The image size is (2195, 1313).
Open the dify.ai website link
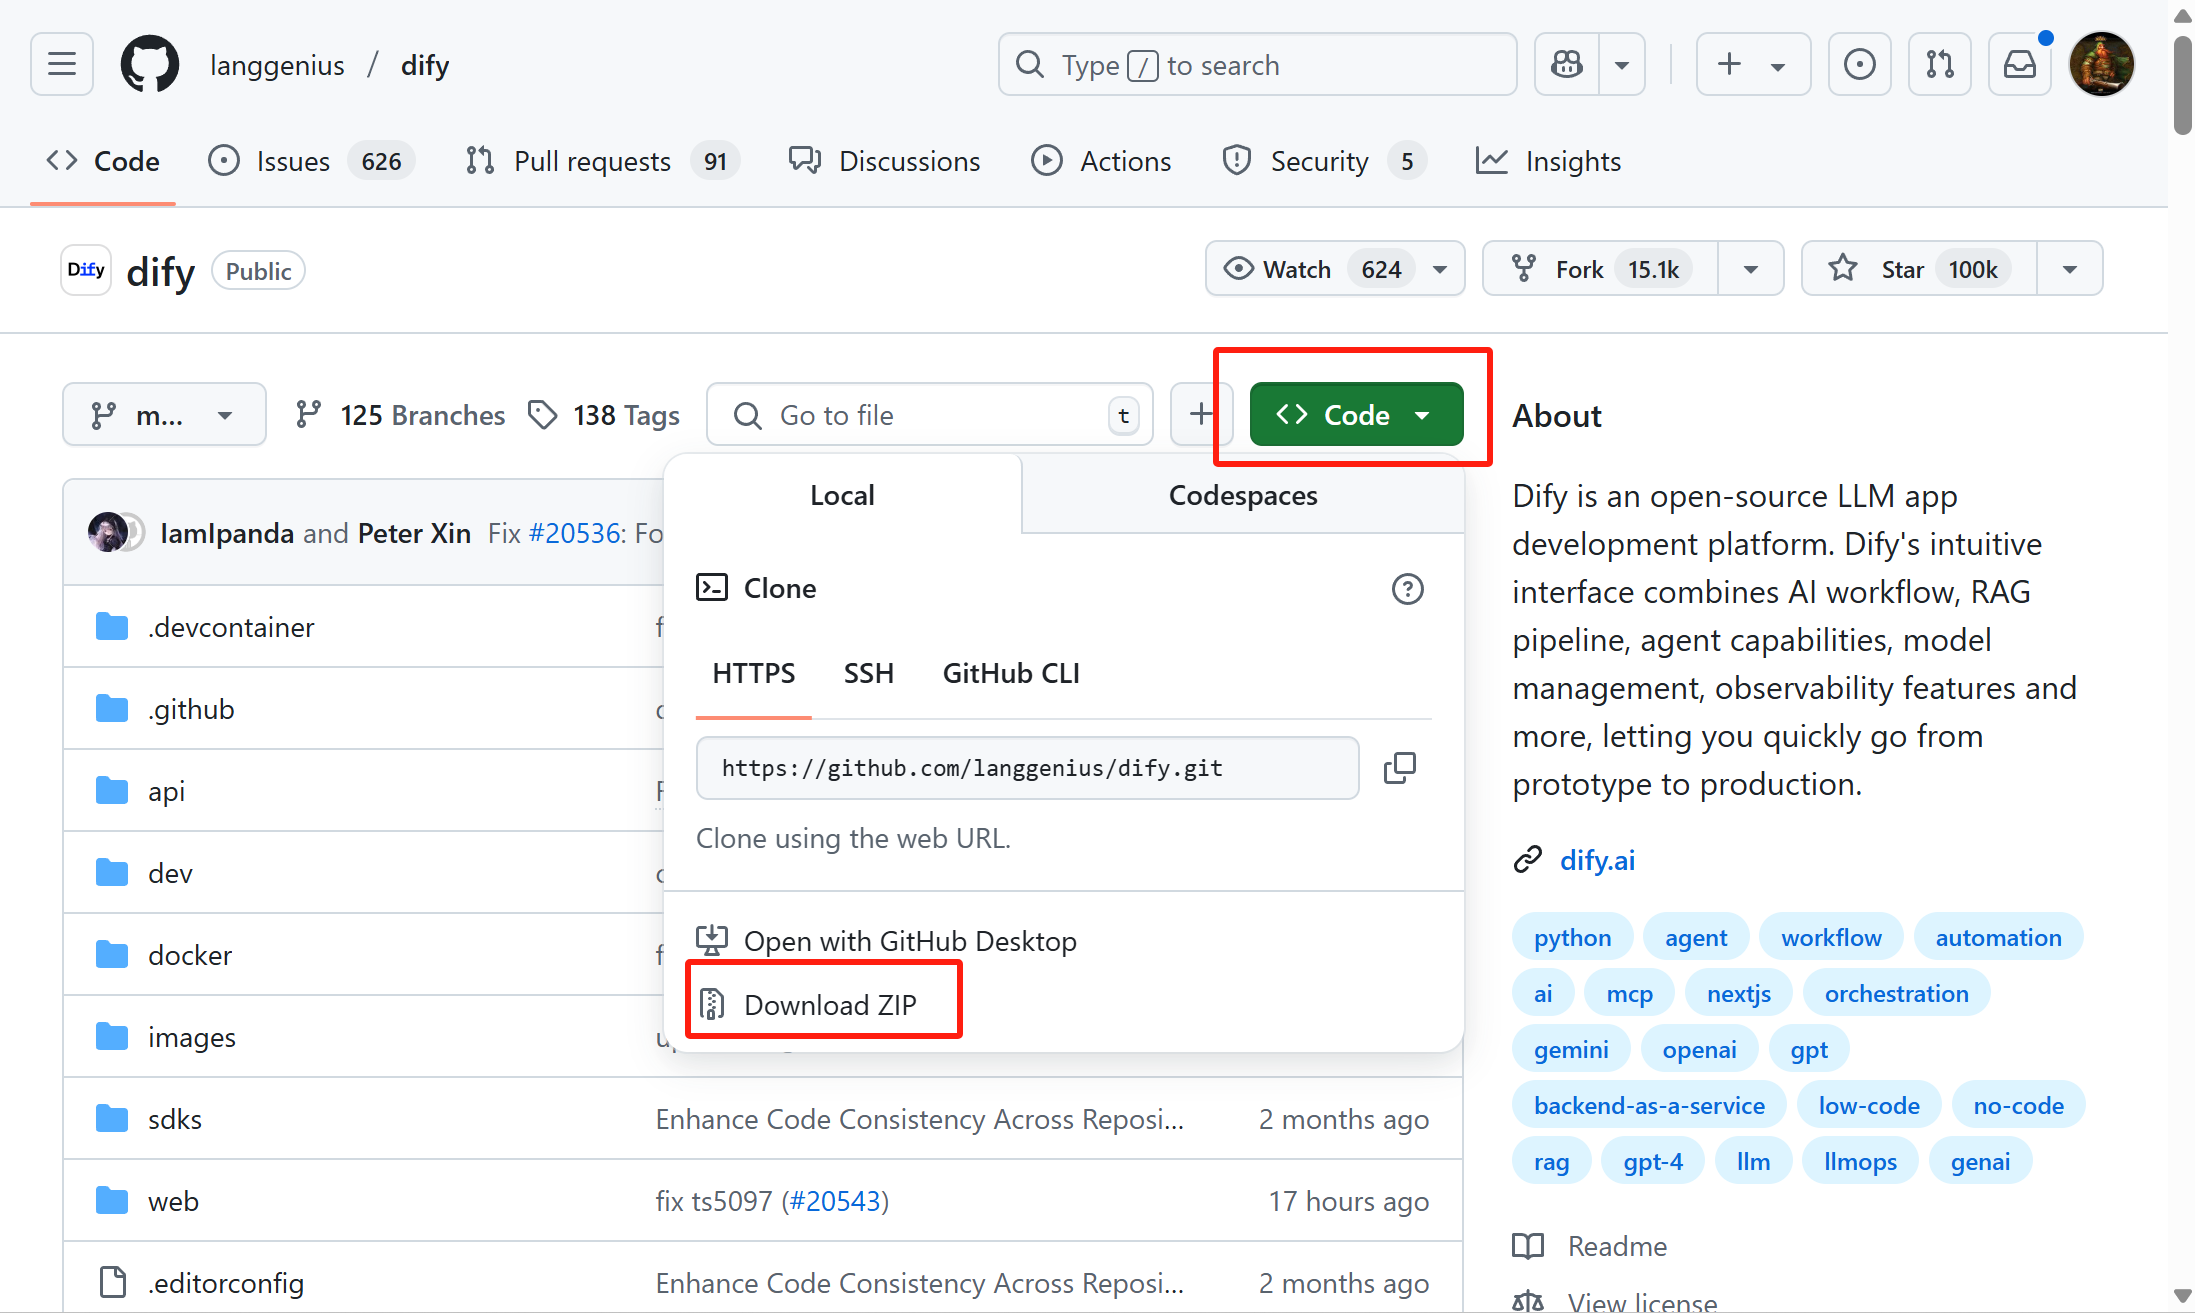pyautogui.click(x=1597, y=860)
